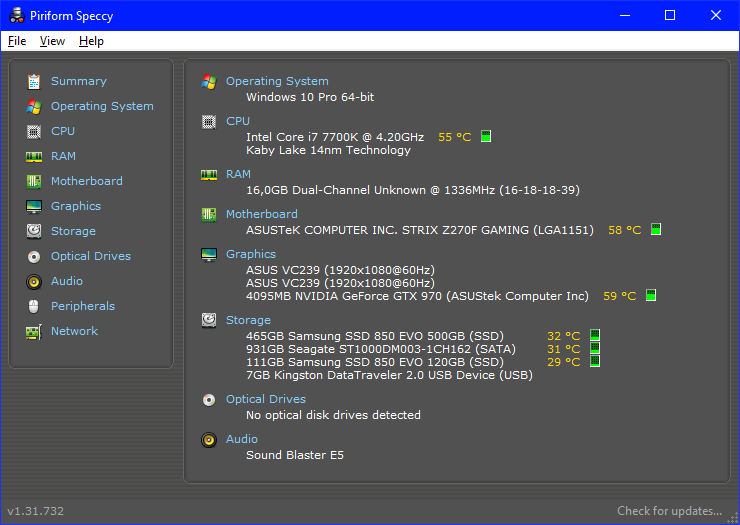
Task: Click the Peripherals mouse icon in sidebar
Action: point(34,306)
